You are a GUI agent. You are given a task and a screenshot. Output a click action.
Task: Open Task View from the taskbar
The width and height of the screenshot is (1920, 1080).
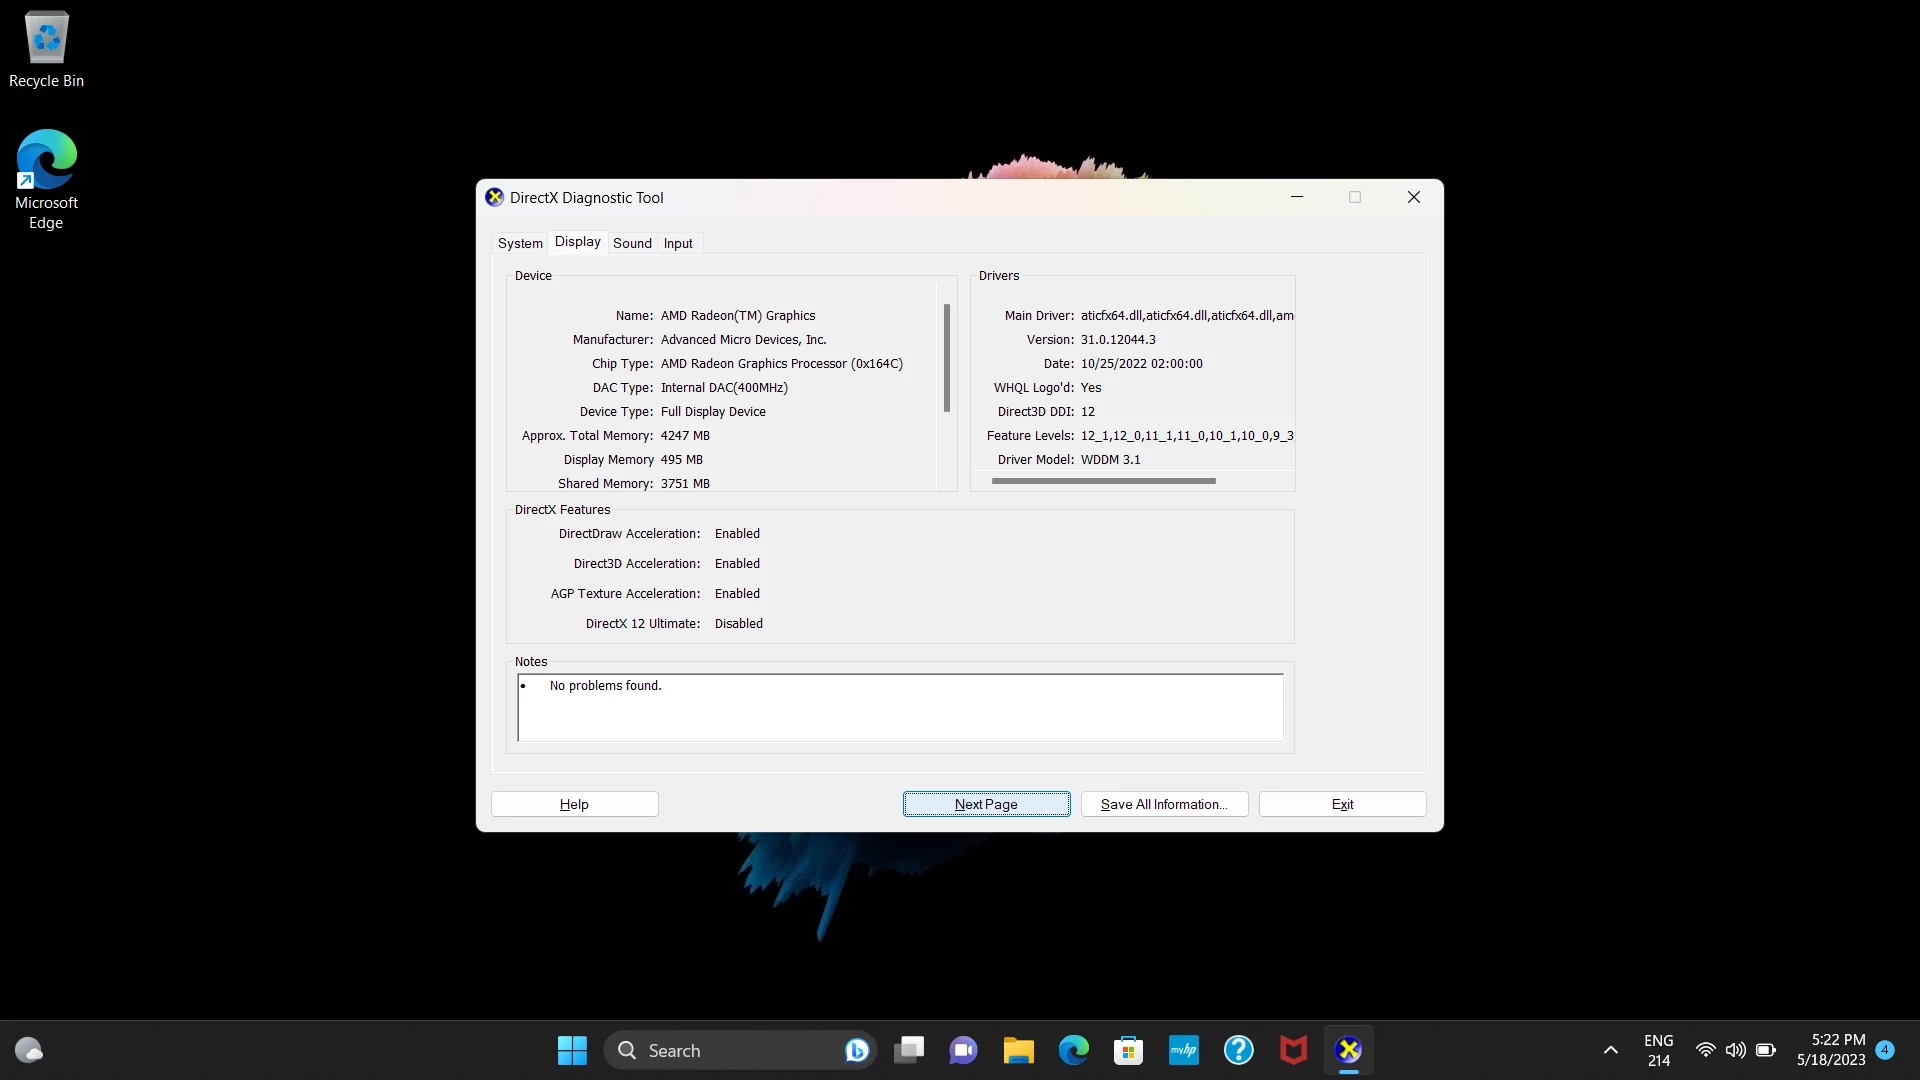(x=908, y=1050)
